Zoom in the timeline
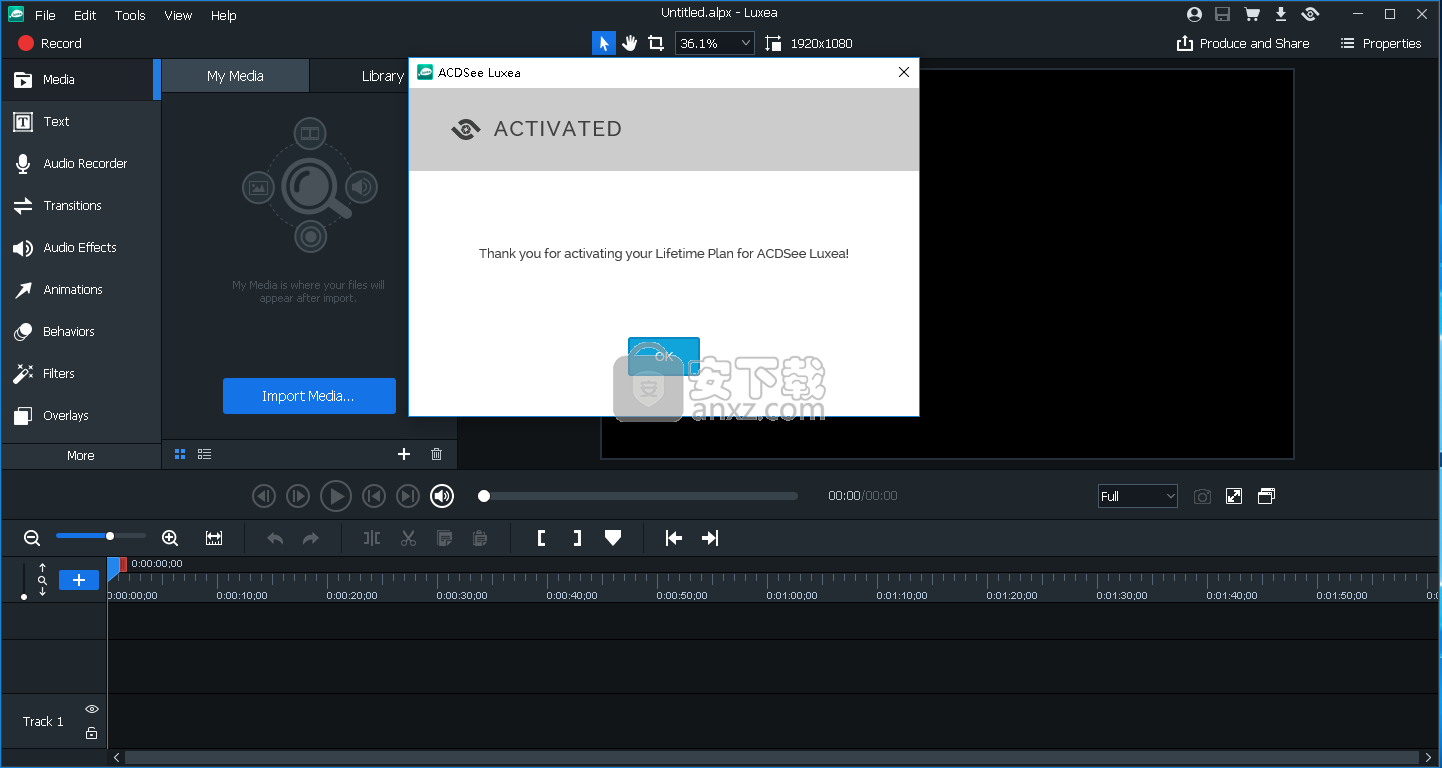 click(170, 538)
